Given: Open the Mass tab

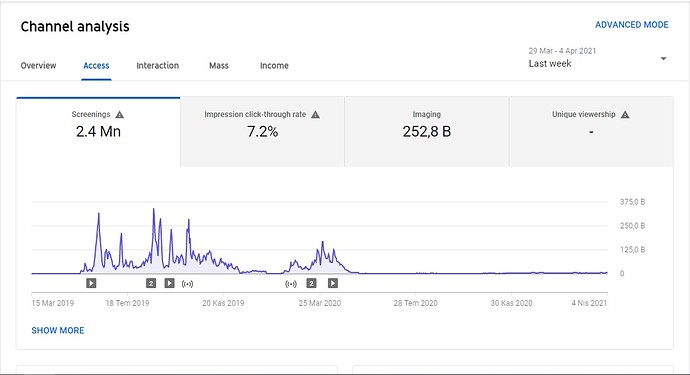Looking at the screenshot, I should [219, 66].
